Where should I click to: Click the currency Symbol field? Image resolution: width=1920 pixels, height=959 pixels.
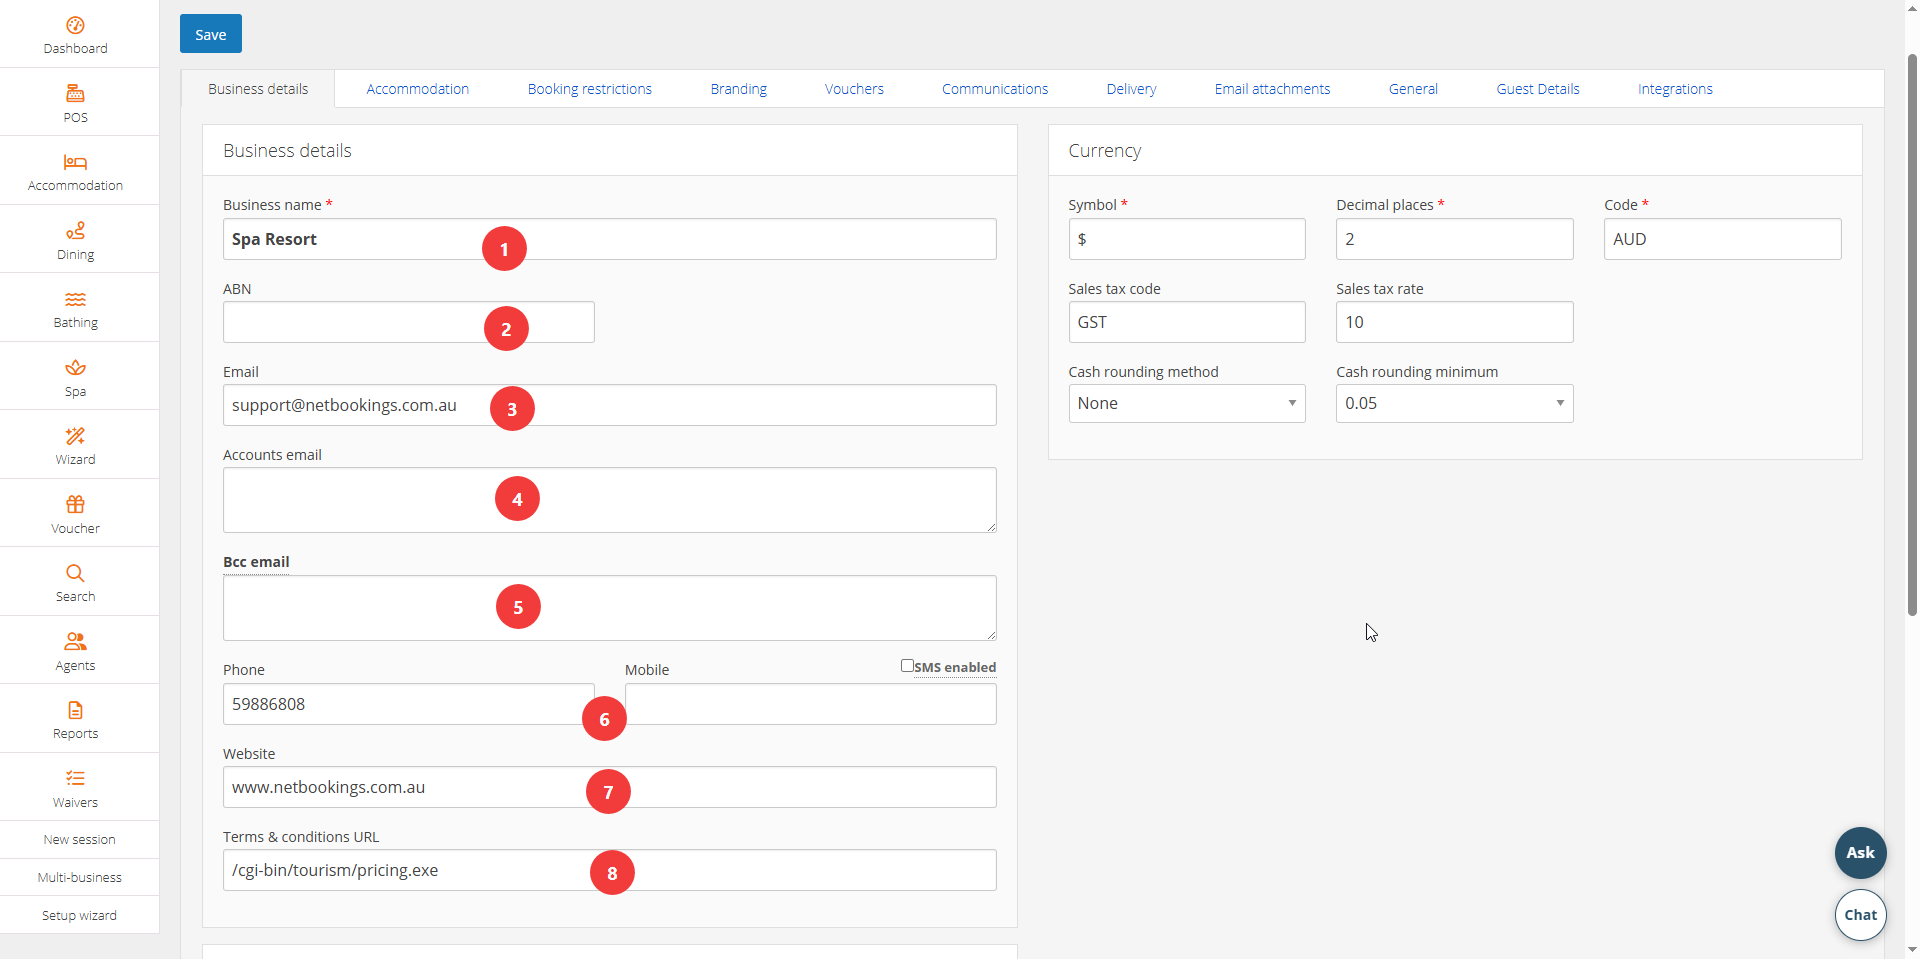[x=1187, y=239]
